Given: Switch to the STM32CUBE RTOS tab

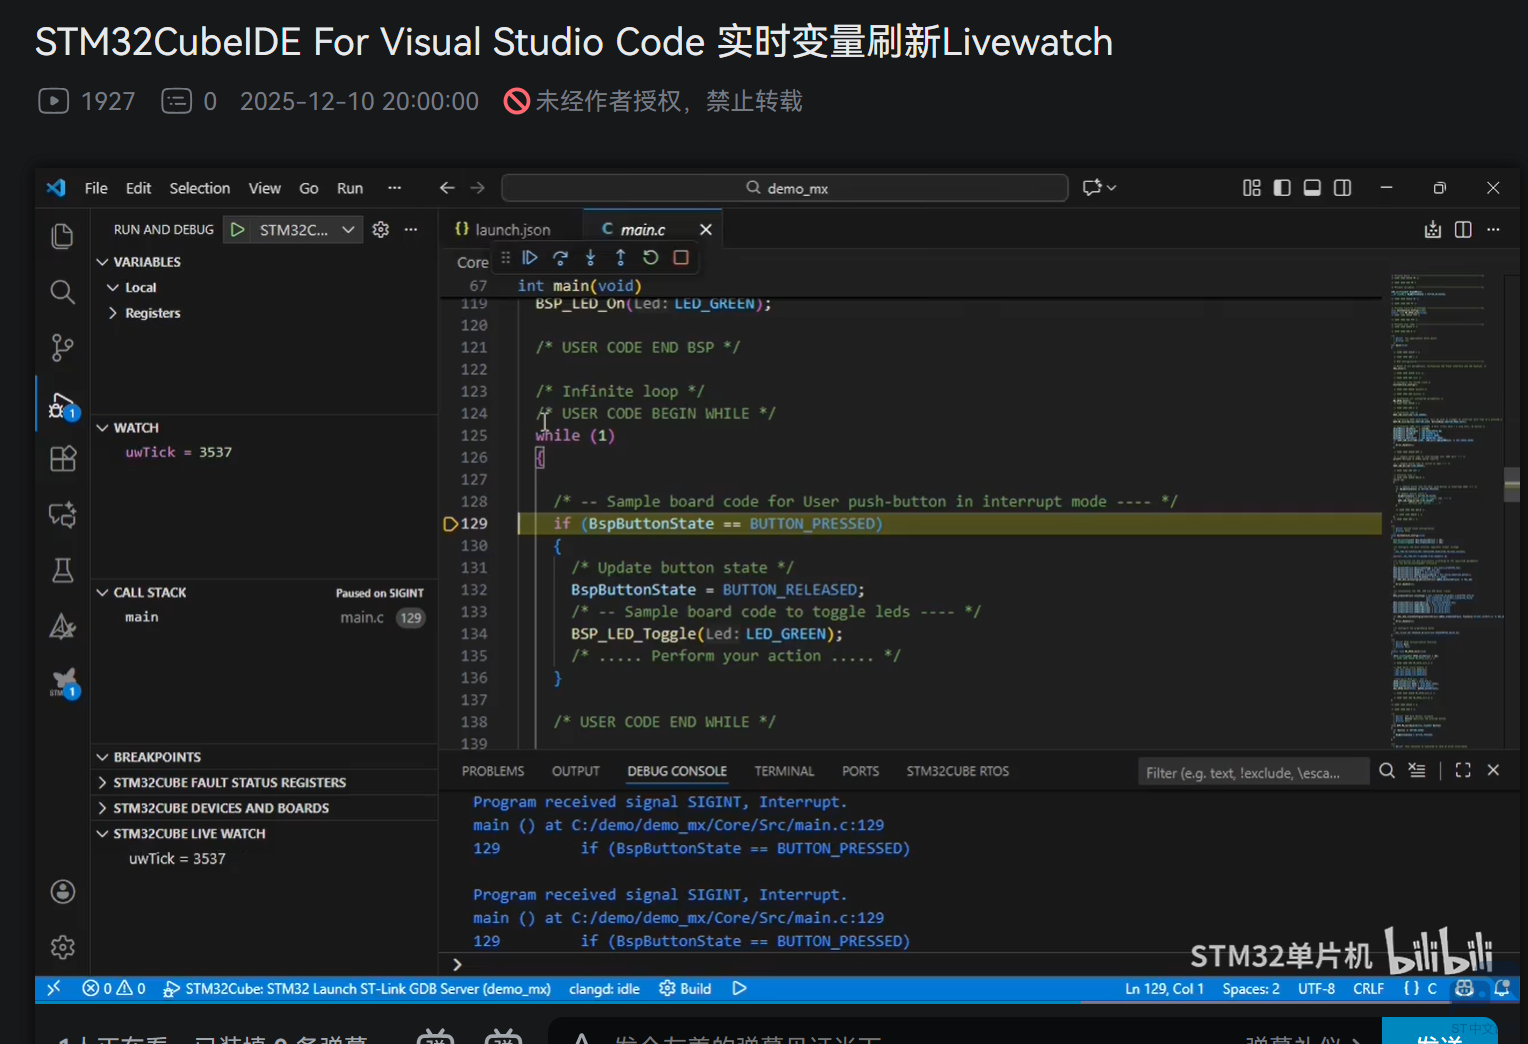Looking at the screenshot, I should [x=958, y=771].
